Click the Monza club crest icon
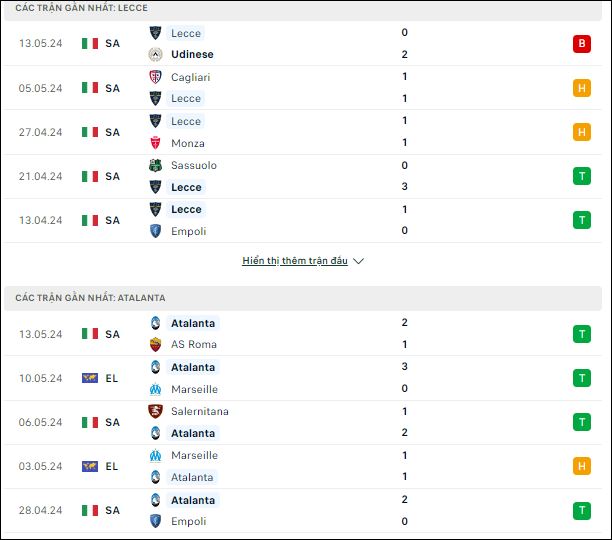Screen dimensions: 612x540 155,143
